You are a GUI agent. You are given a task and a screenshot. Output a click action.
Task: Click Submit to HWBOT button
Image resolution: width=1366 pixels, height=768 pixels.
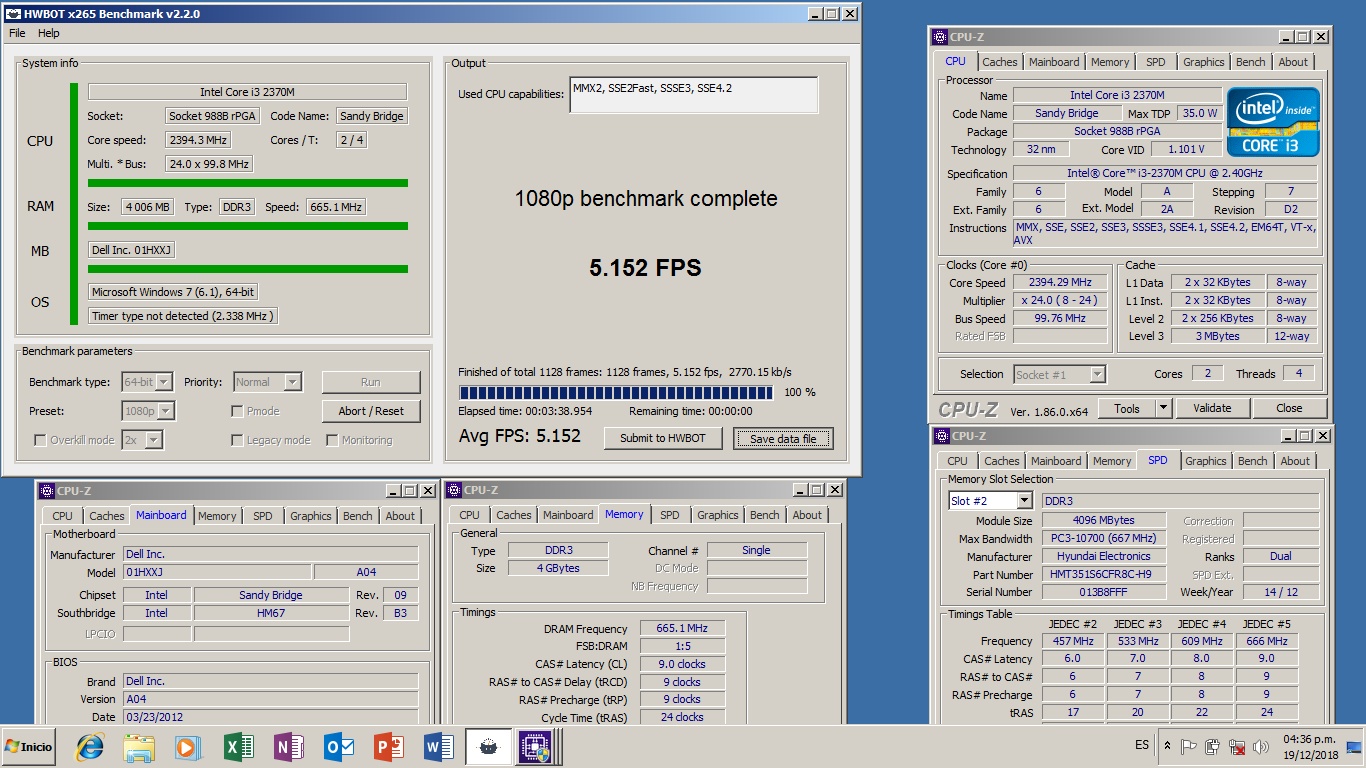click(x=663, y=438)
